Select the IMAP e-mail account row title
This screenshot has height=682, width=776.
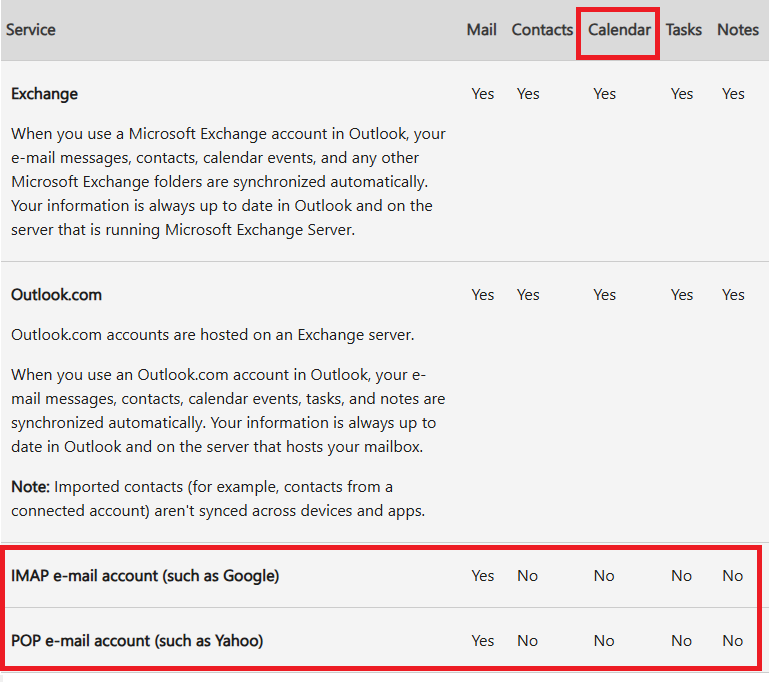(145, 576)
